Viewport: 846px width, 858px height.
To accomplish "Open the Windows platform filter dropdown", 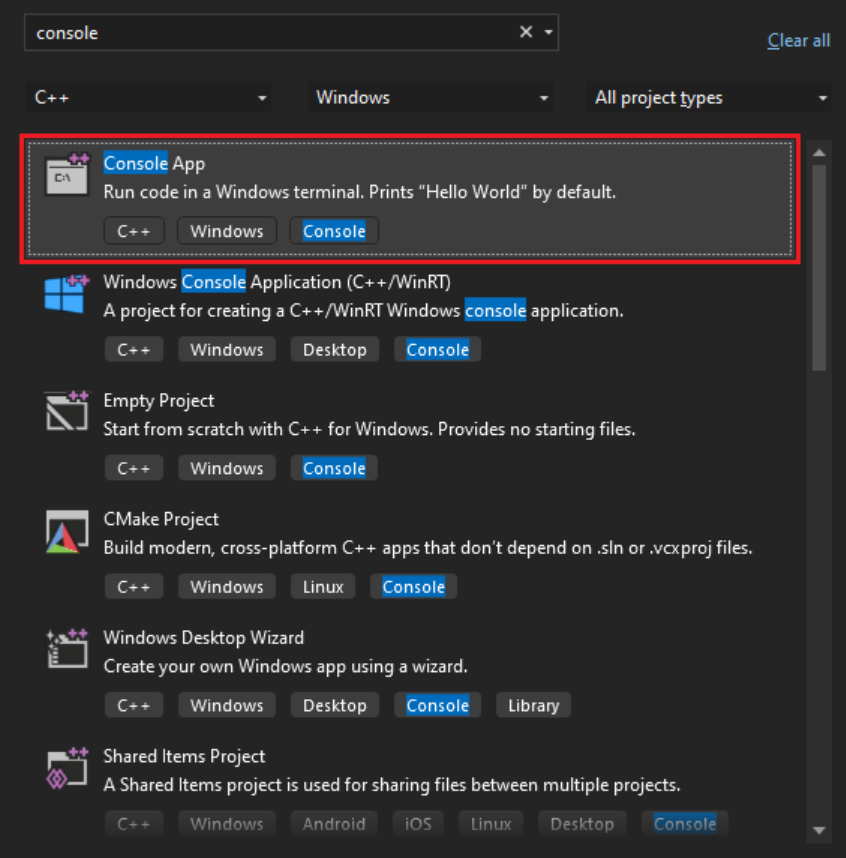I will pos(430,97).
